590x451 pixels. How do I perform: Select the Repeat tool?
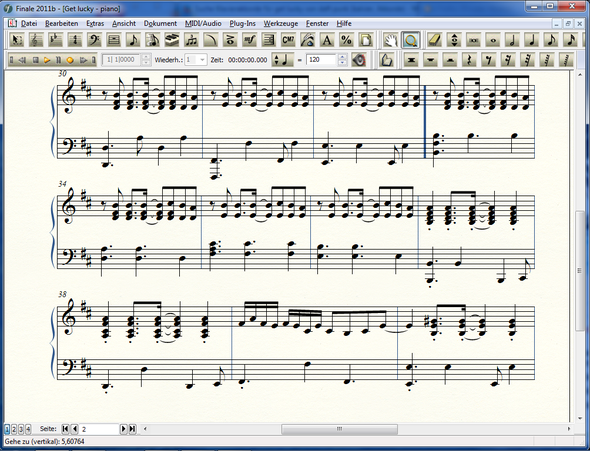(x=269, y=39)
